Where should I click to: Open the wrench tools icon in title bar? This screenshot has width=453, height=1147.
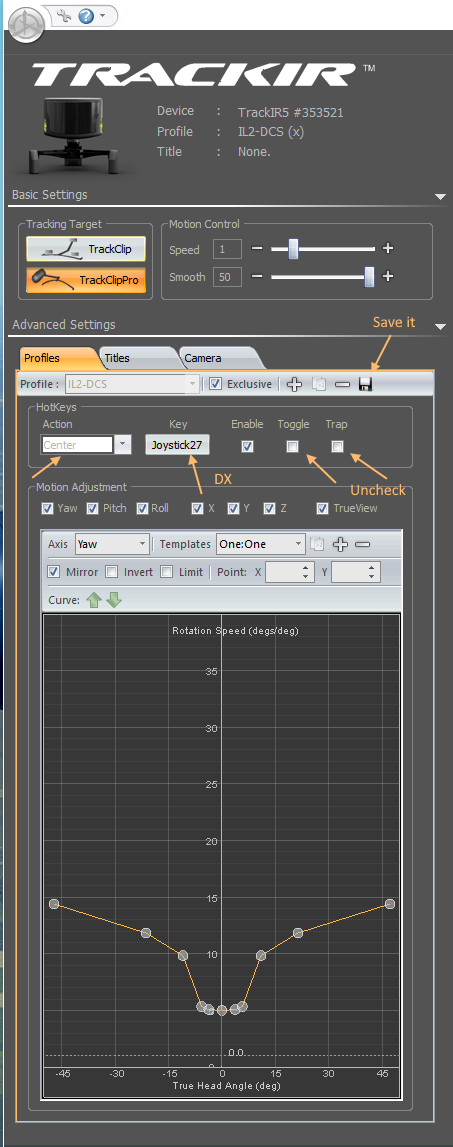click(x=64, y=15)
